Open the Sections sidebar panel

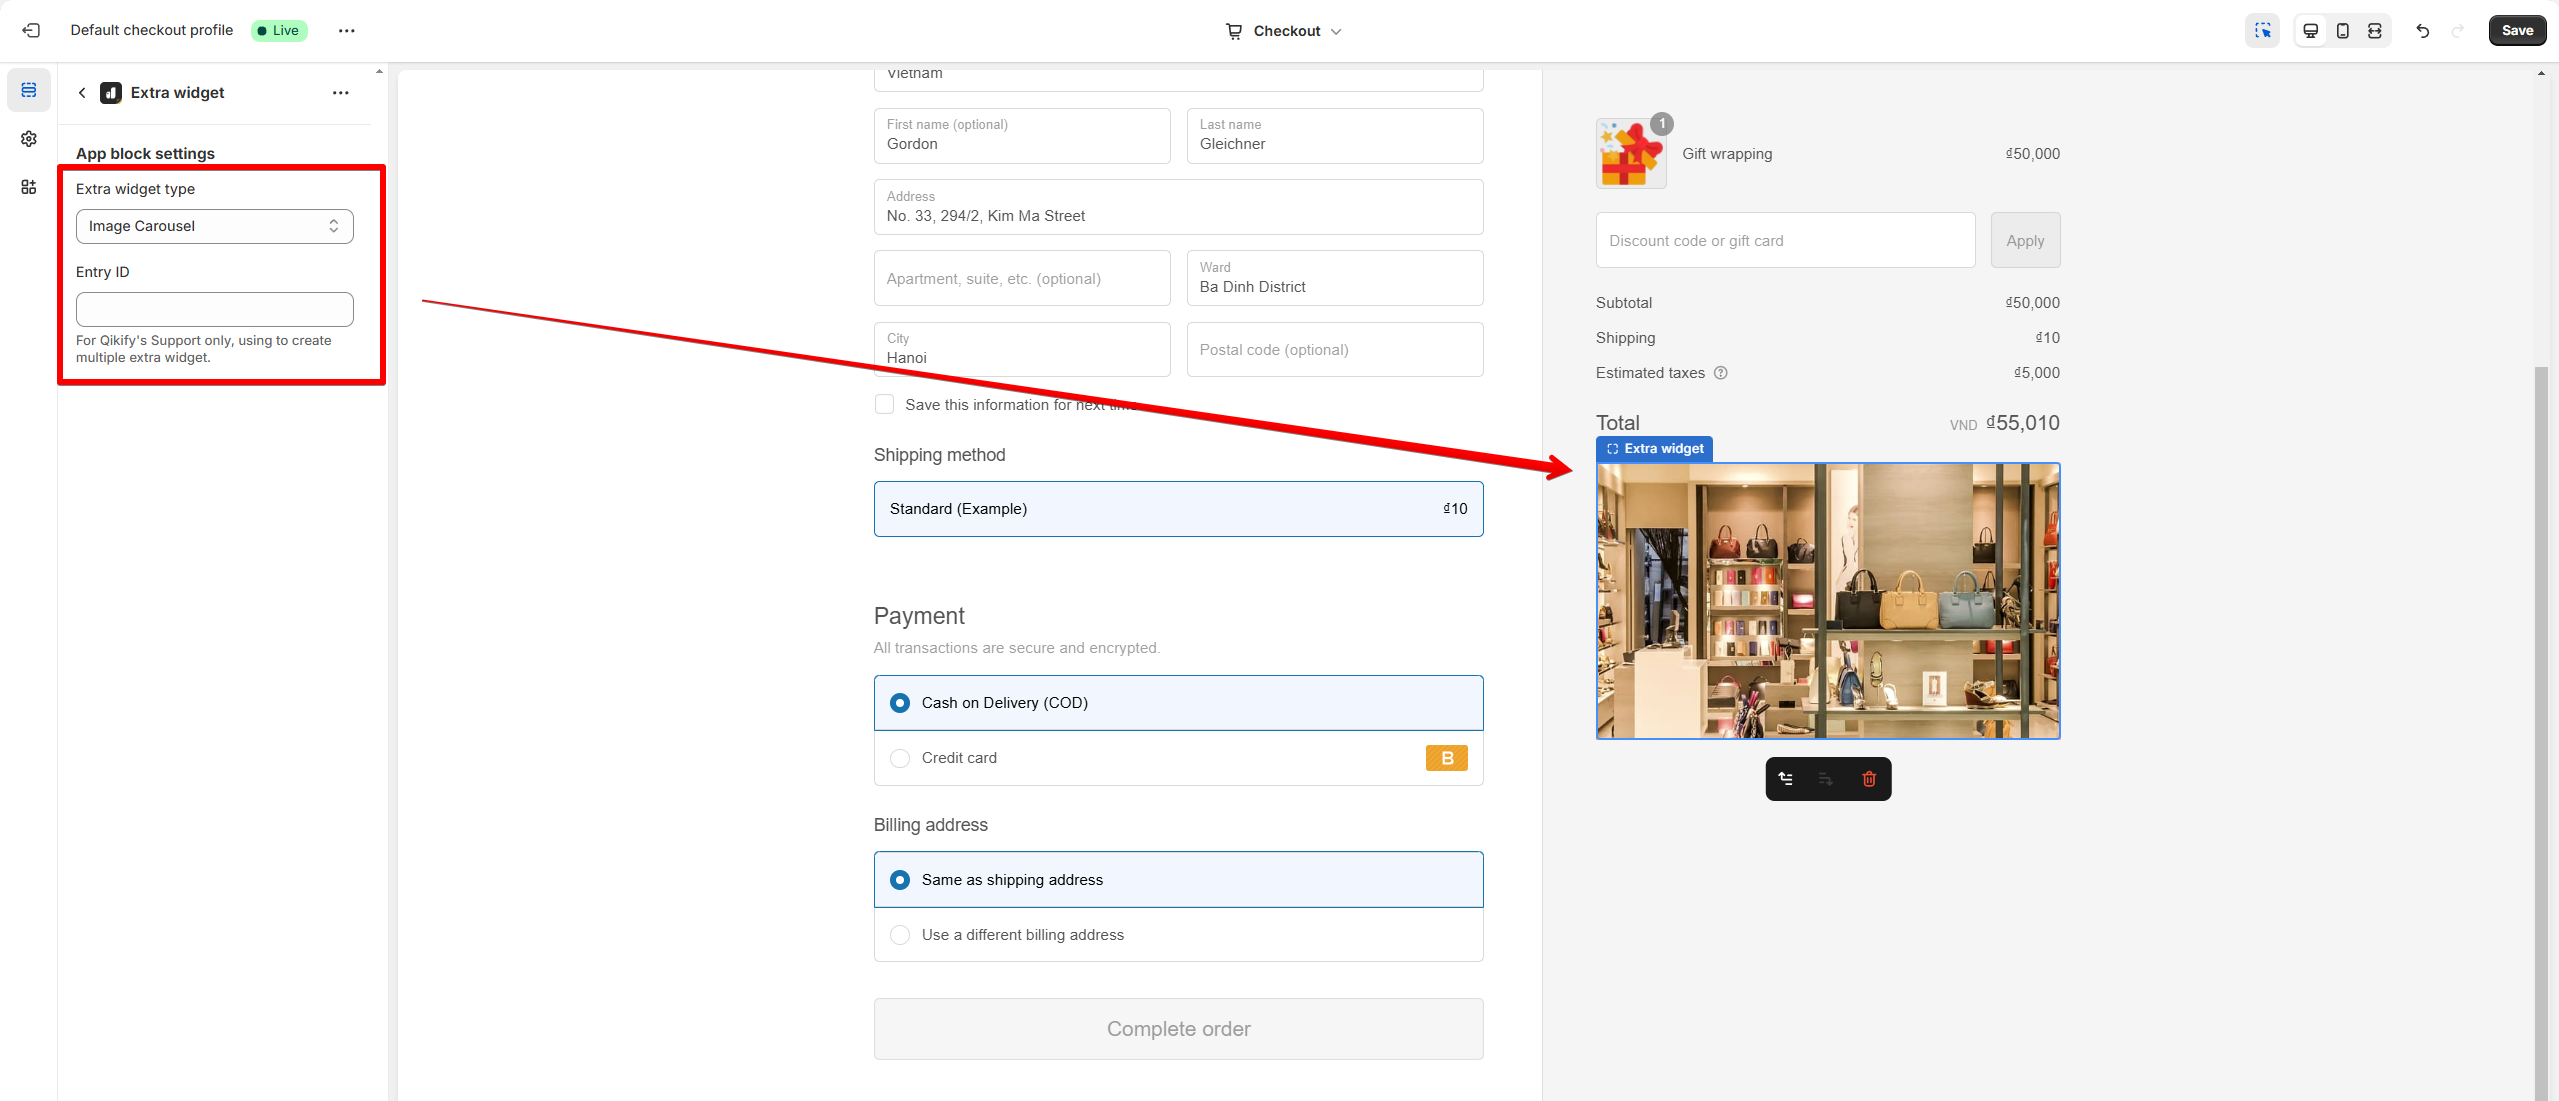click(29, 90)
